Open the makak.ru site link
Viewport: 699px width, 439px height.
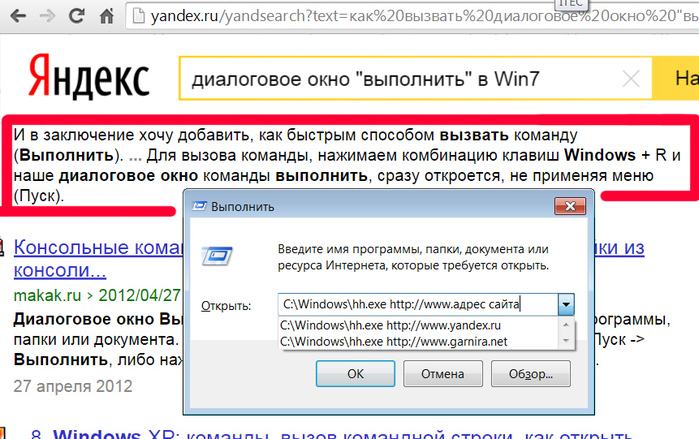(x=47, y=295)
